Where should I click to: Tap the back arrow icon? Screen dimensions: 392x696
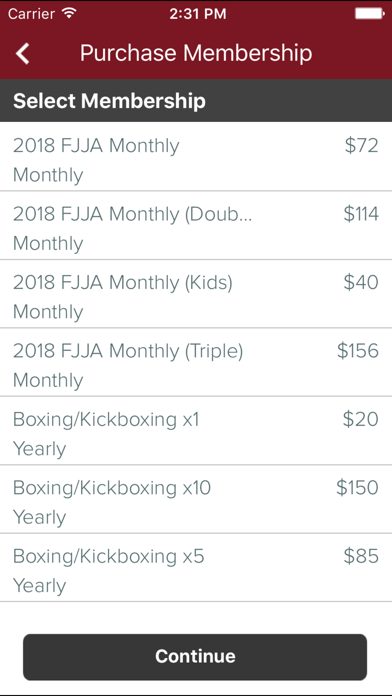coord(23,54)
